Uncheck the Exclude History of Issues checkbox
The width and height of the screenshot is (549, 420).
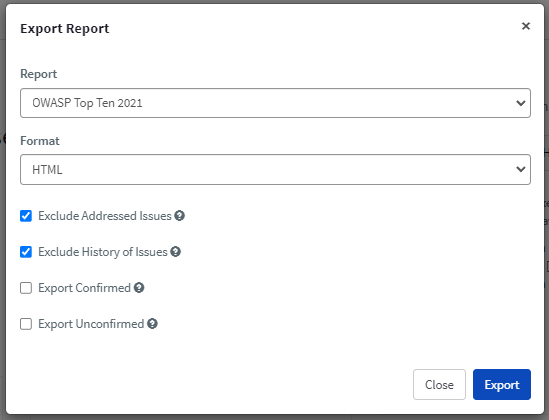tap(26, 252)
